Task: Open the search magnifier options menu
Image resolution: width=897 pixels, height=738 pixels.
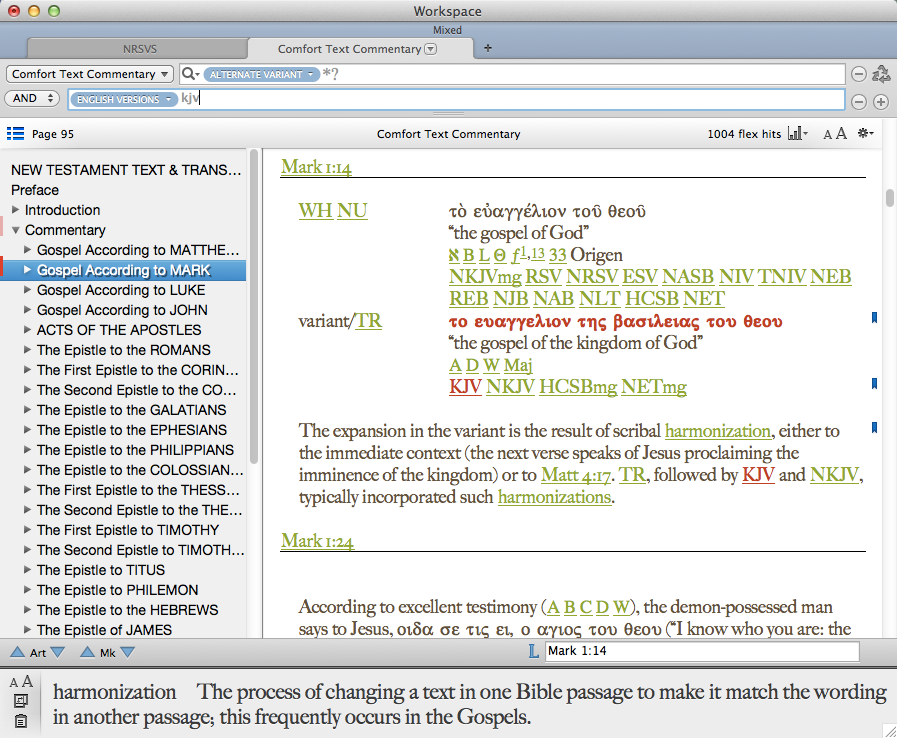Action: (190, 74)
